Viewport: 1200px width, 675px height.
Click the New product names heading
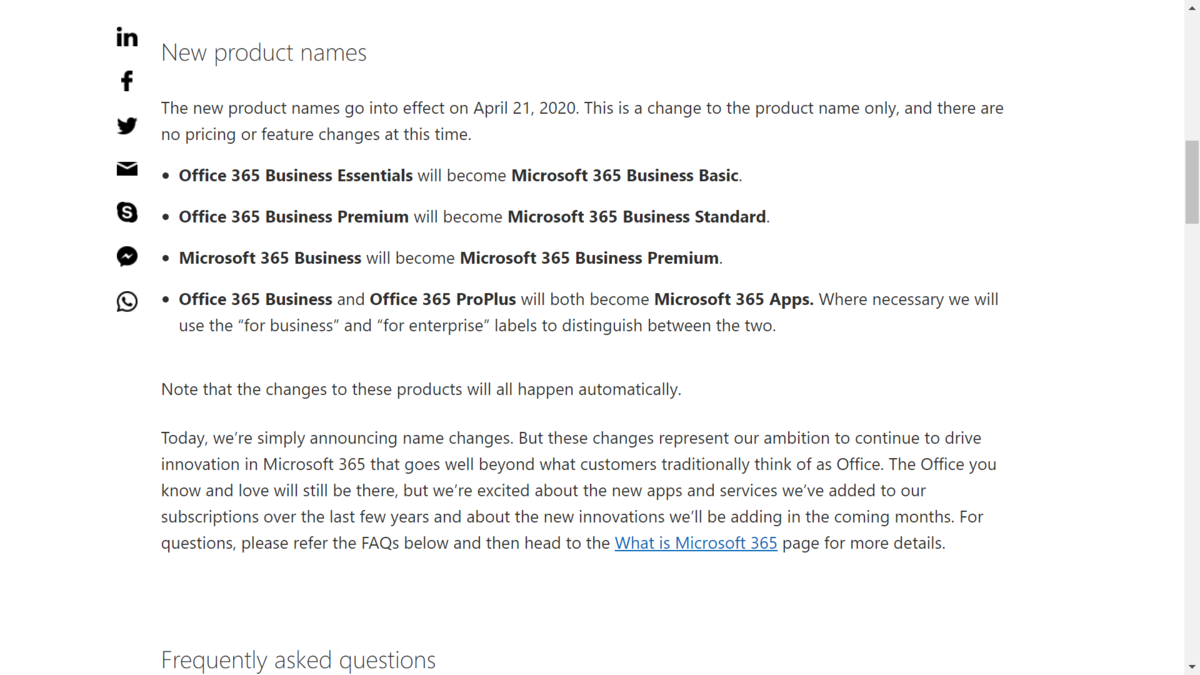[264, 53]
